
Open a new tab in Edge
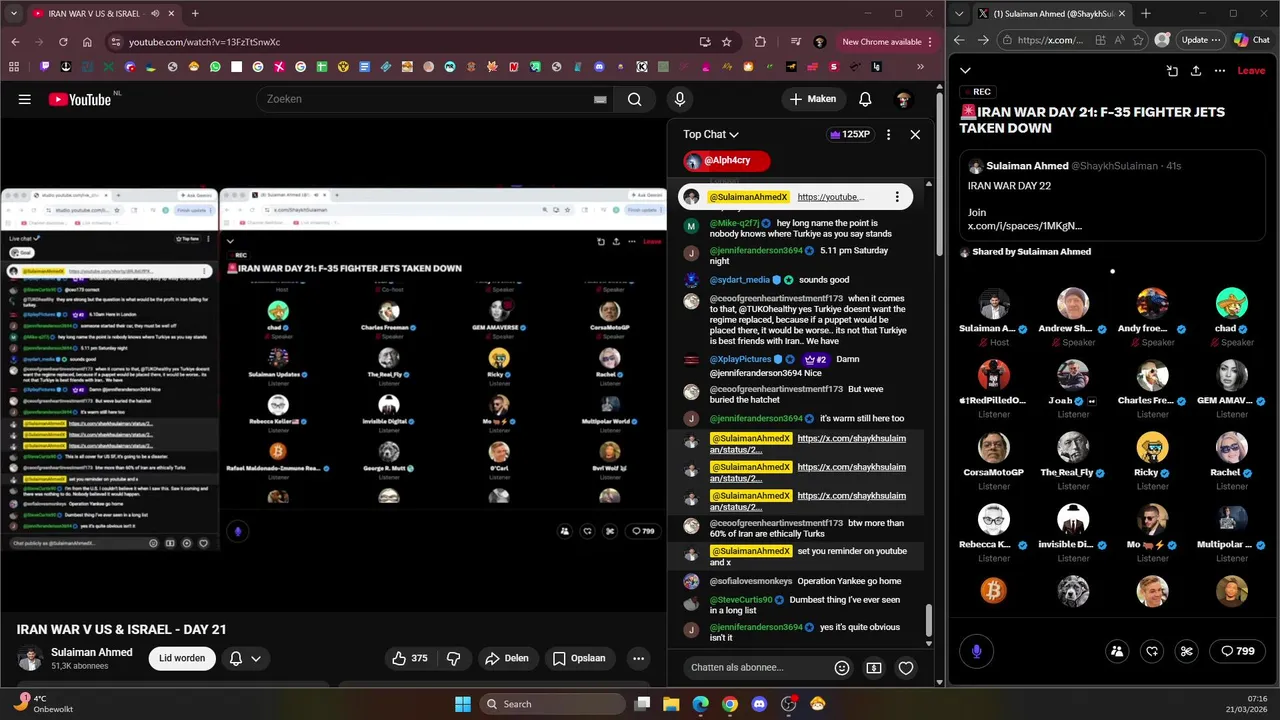1146,14
